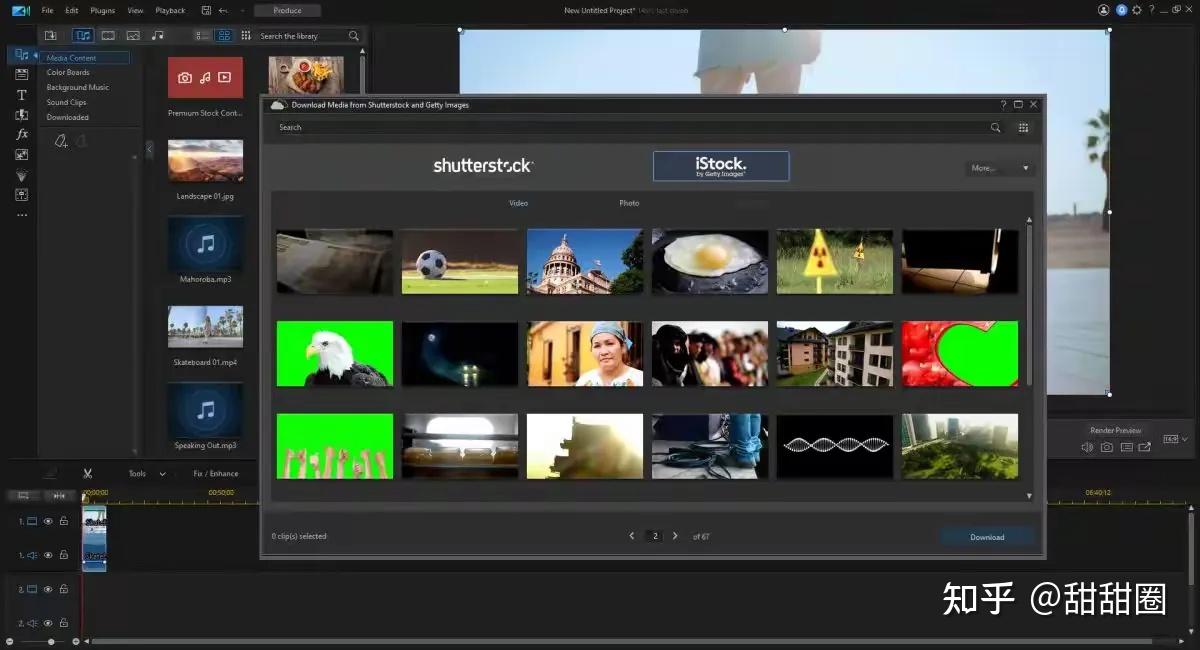Open preferences gear icon
The width and height of the screenshot is (1200, 650).
pyautogui.click(x=1137, y=10)
